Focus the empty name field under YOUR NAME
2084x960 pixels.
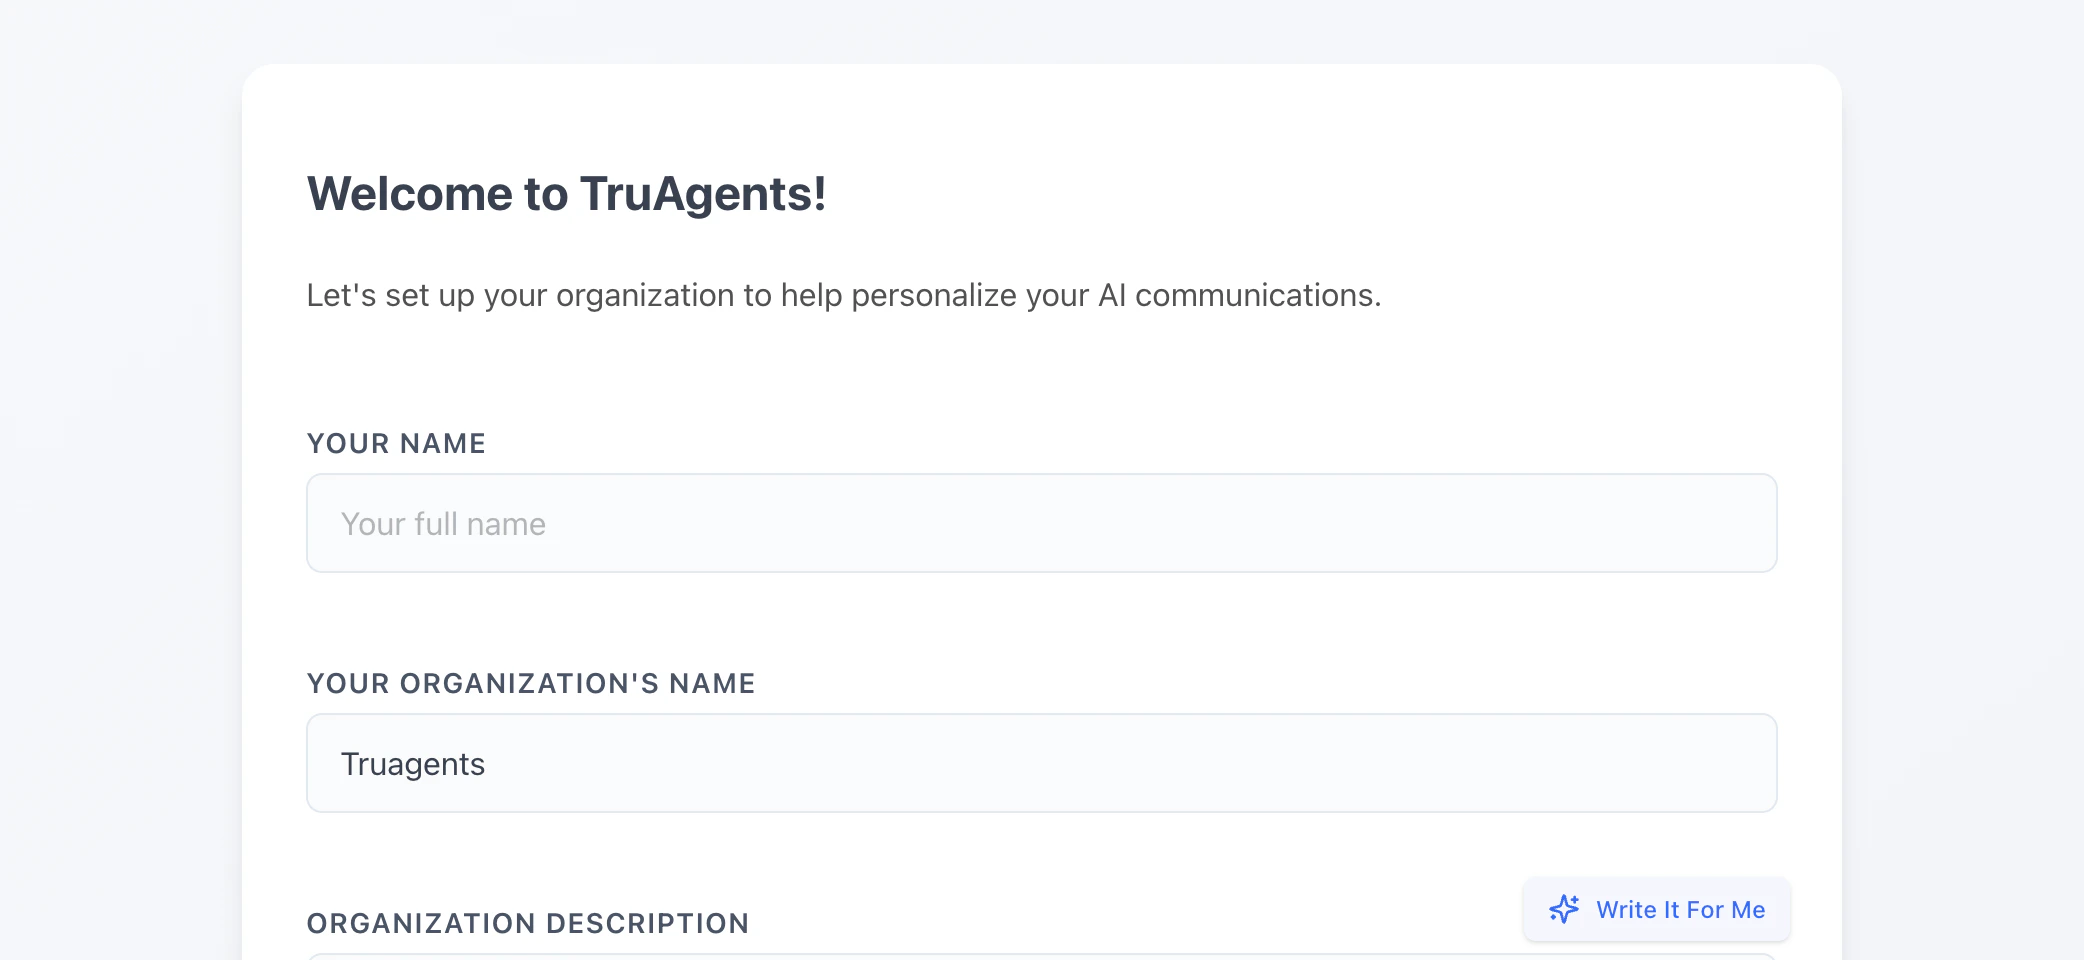(1040, 523)
